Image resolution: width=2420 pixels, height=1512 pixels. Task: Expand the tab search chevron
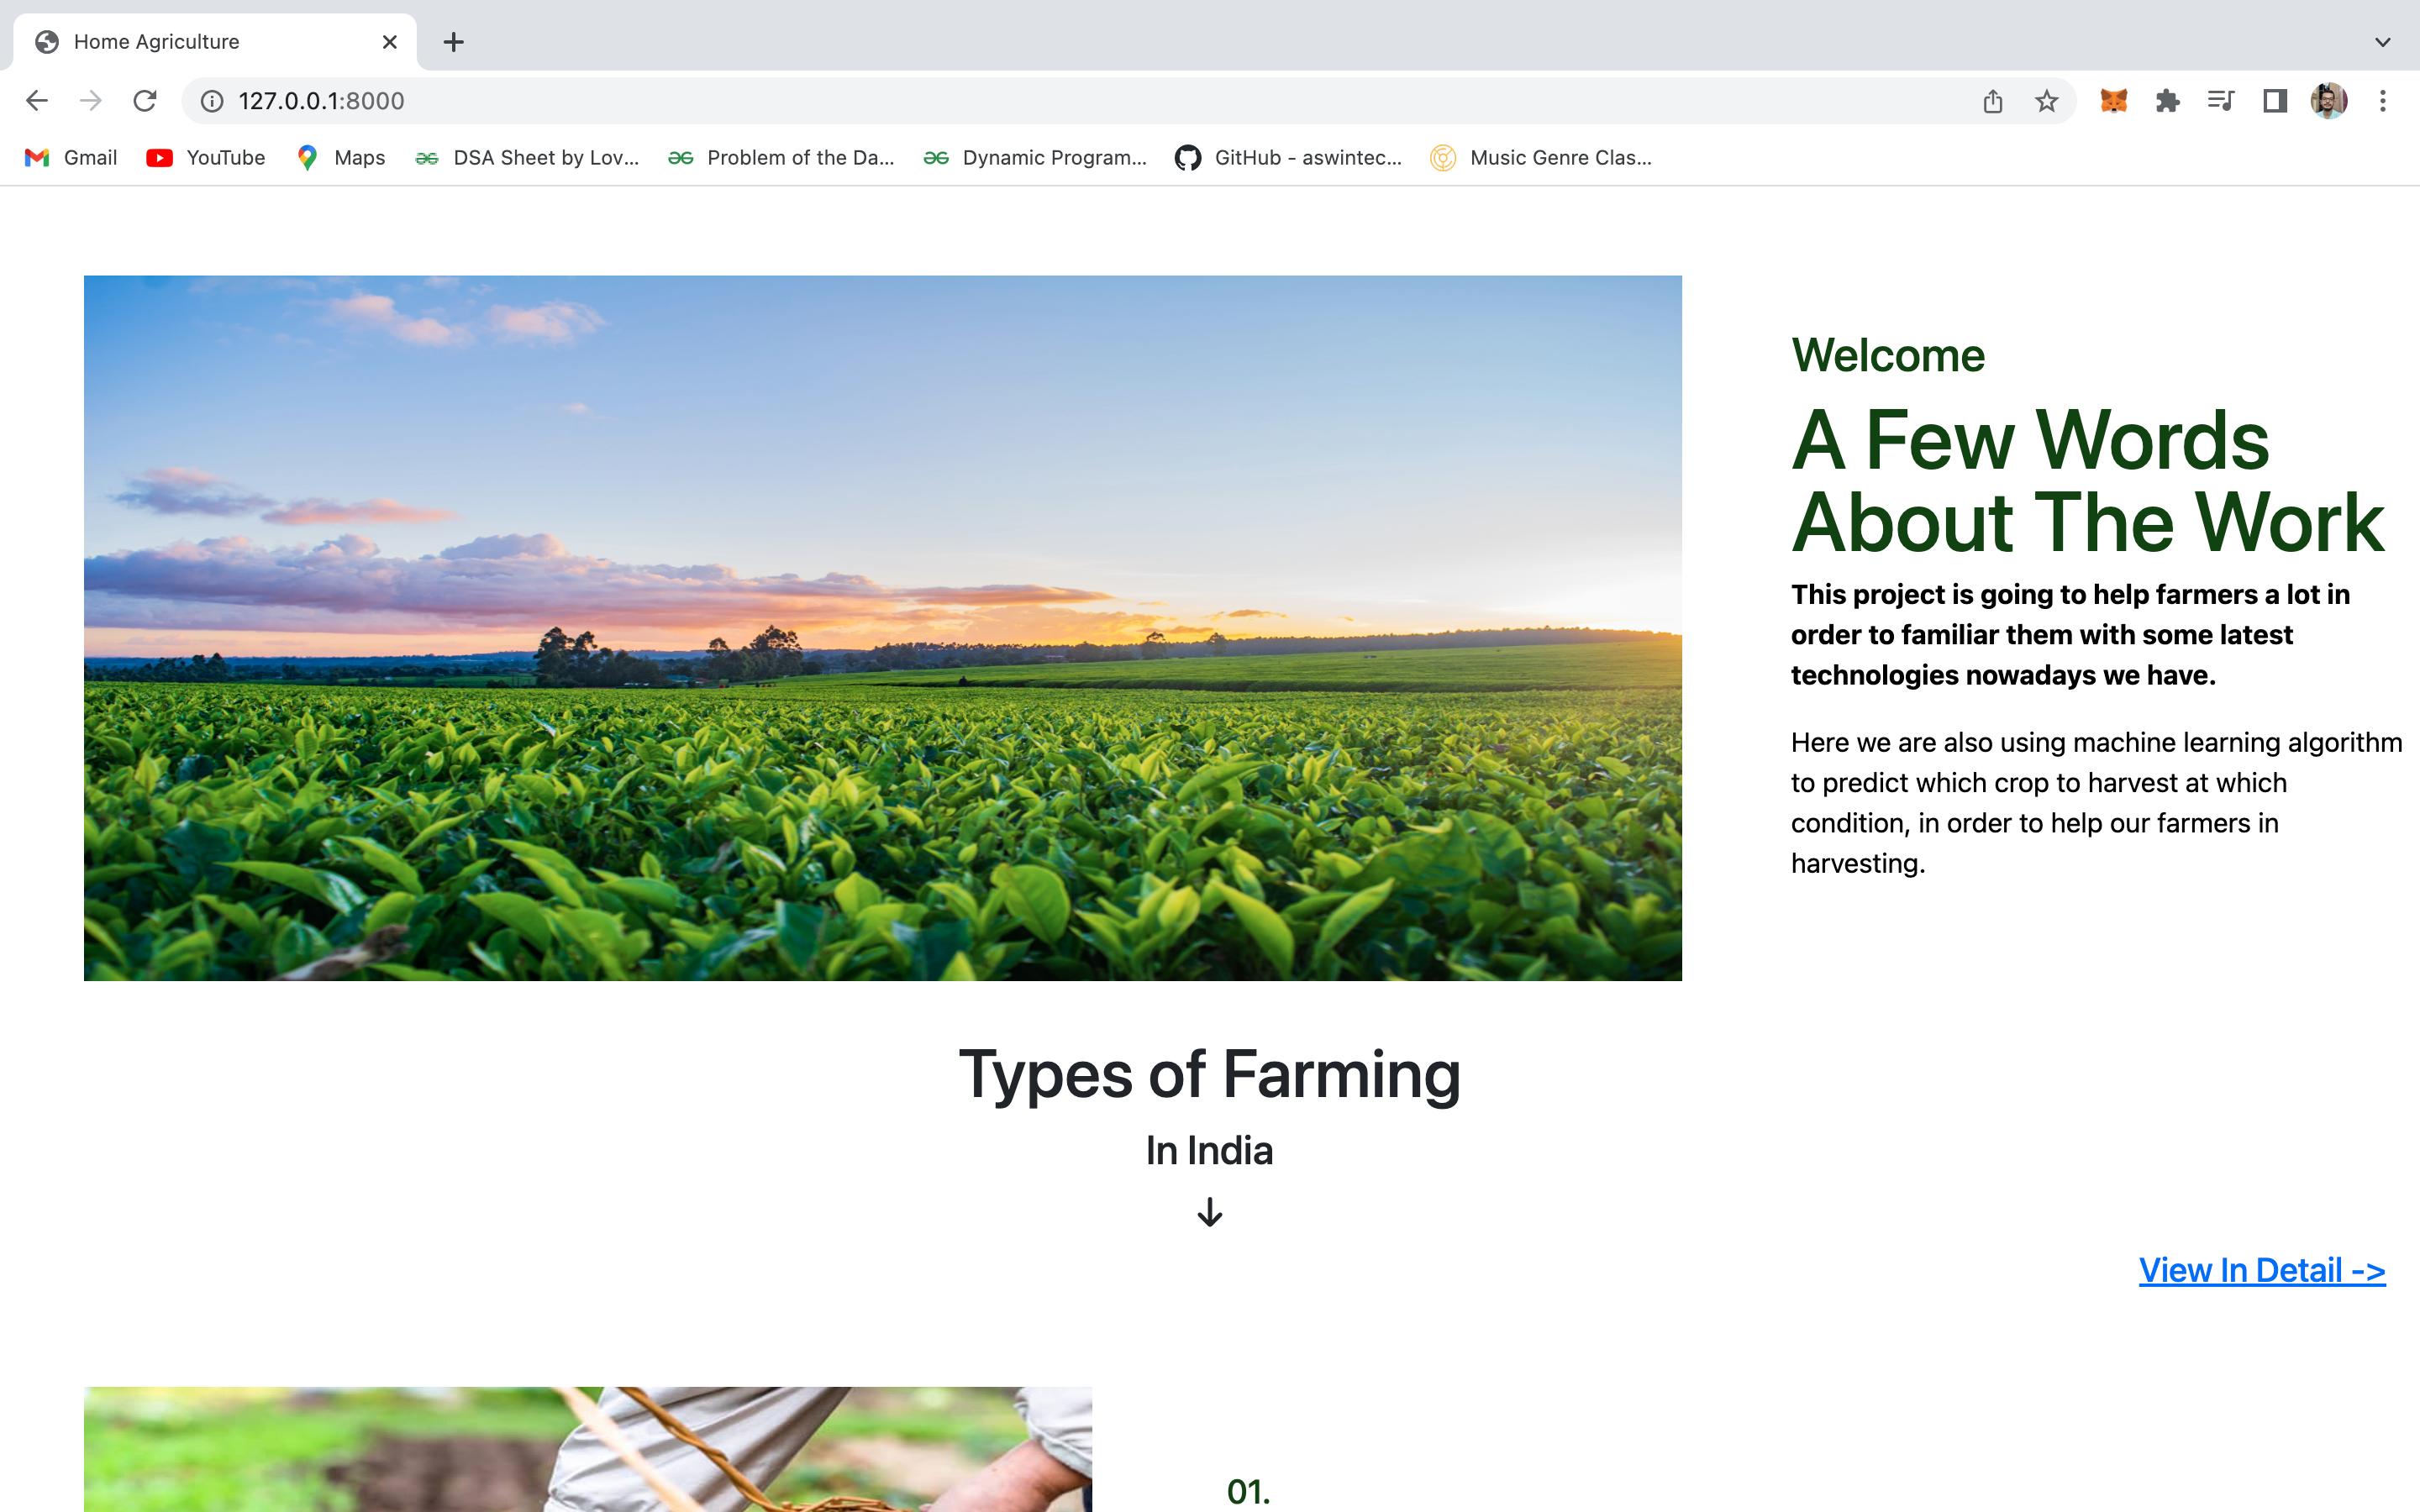(x=2383, y=42)
